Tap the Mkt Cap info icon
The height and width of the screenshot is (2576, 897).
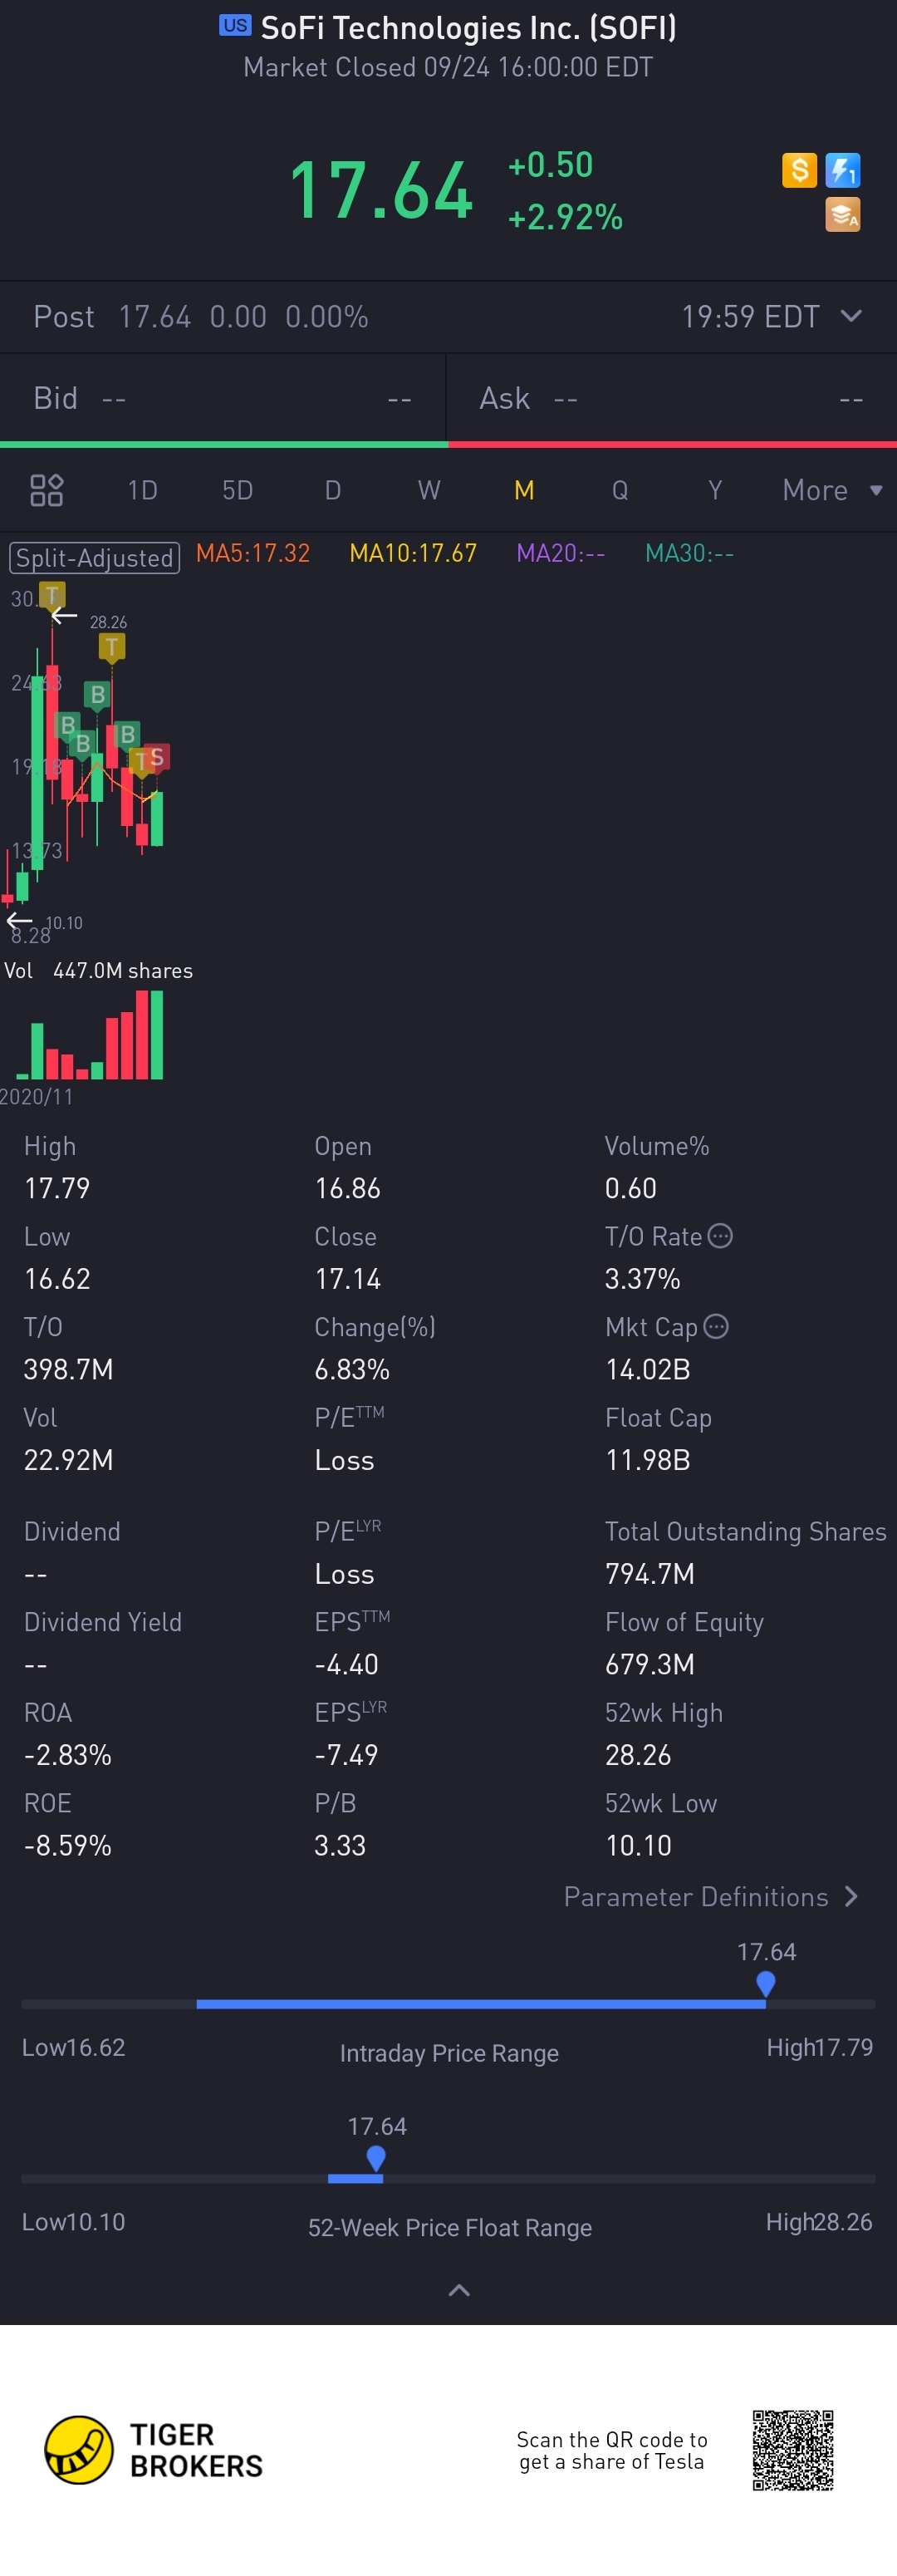point(716,1326)
